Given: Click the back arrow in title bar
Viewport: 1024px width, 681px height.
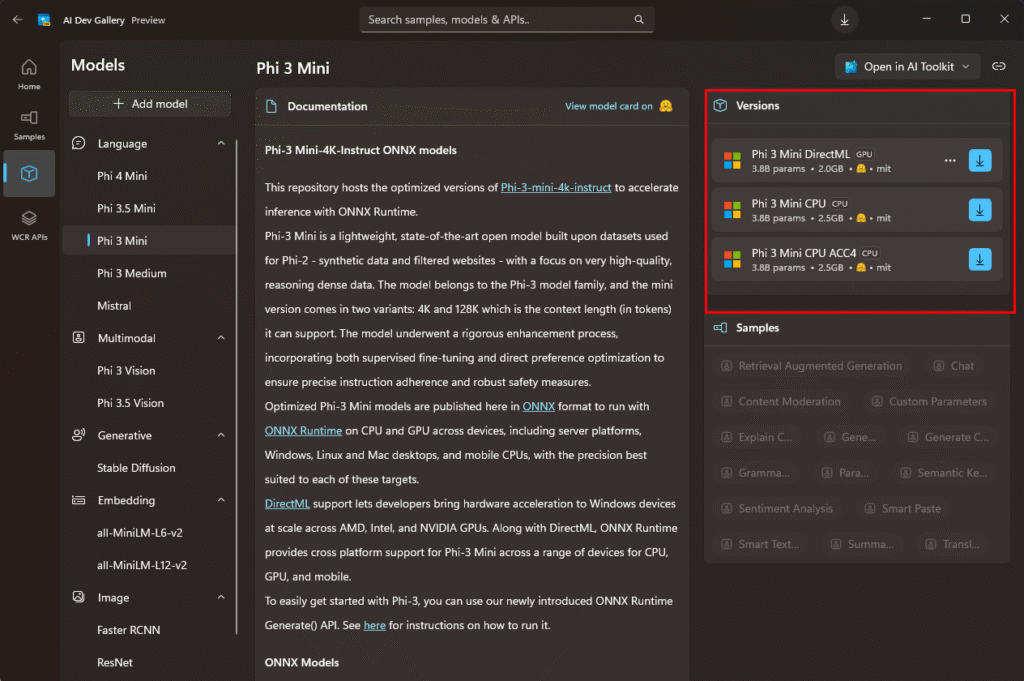Looking at the screenshot, I should point(17,19).
